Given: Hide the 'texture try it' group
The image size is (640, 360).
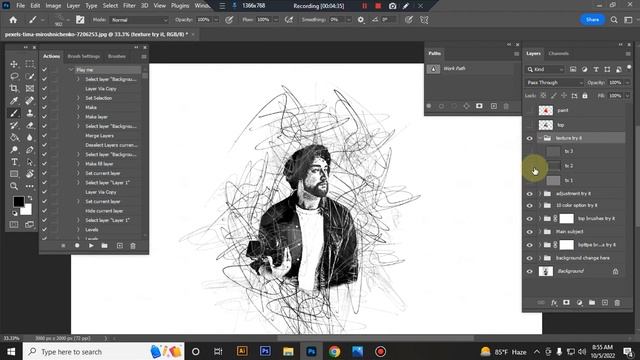Looking at the screenshot, I should [x=529, y=138].
